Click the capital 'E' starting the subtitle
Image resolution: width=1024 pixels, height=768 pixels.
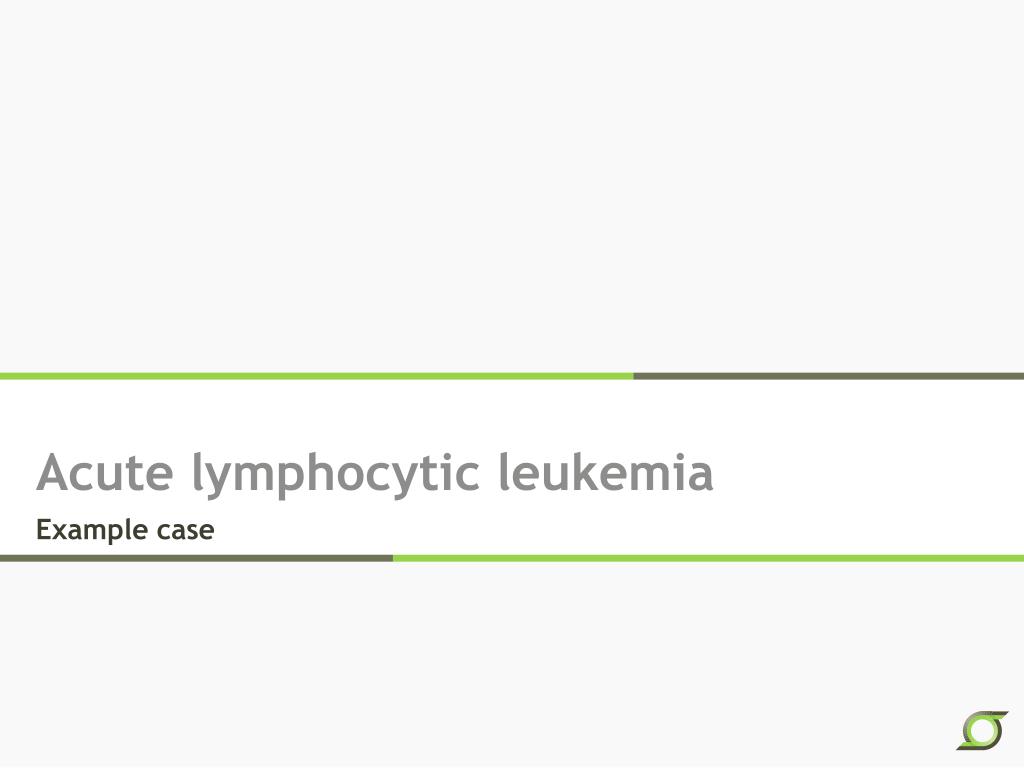pos(43,529)
